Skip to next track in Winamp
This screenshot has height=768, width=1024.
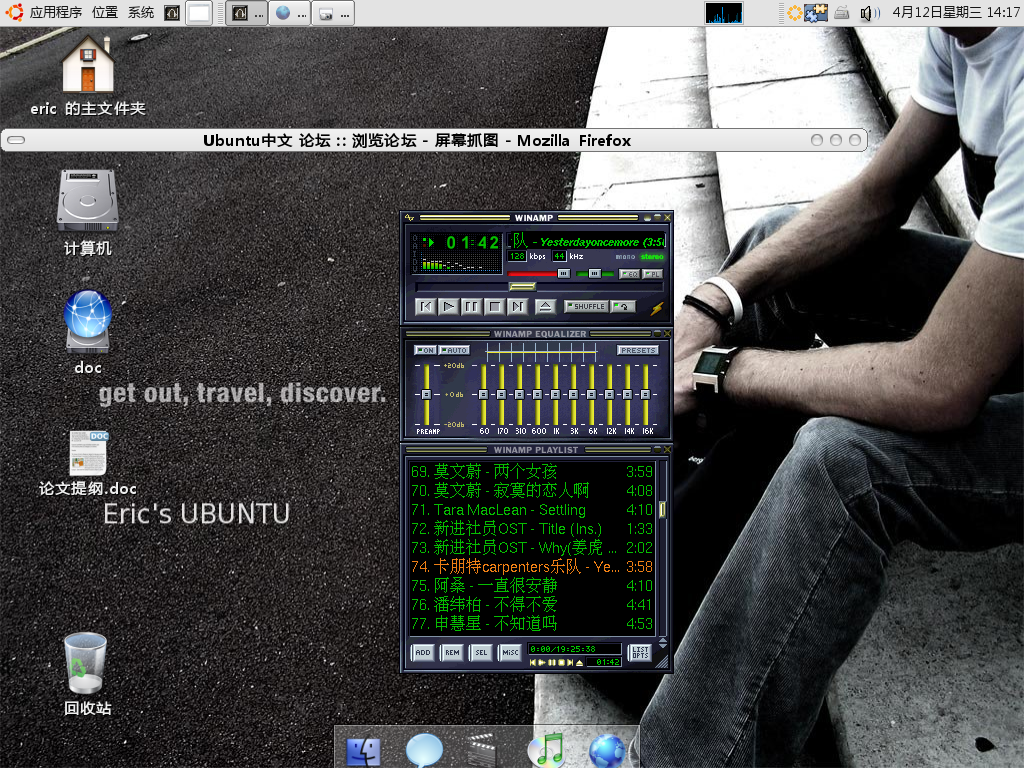click(x=517, y=306)
